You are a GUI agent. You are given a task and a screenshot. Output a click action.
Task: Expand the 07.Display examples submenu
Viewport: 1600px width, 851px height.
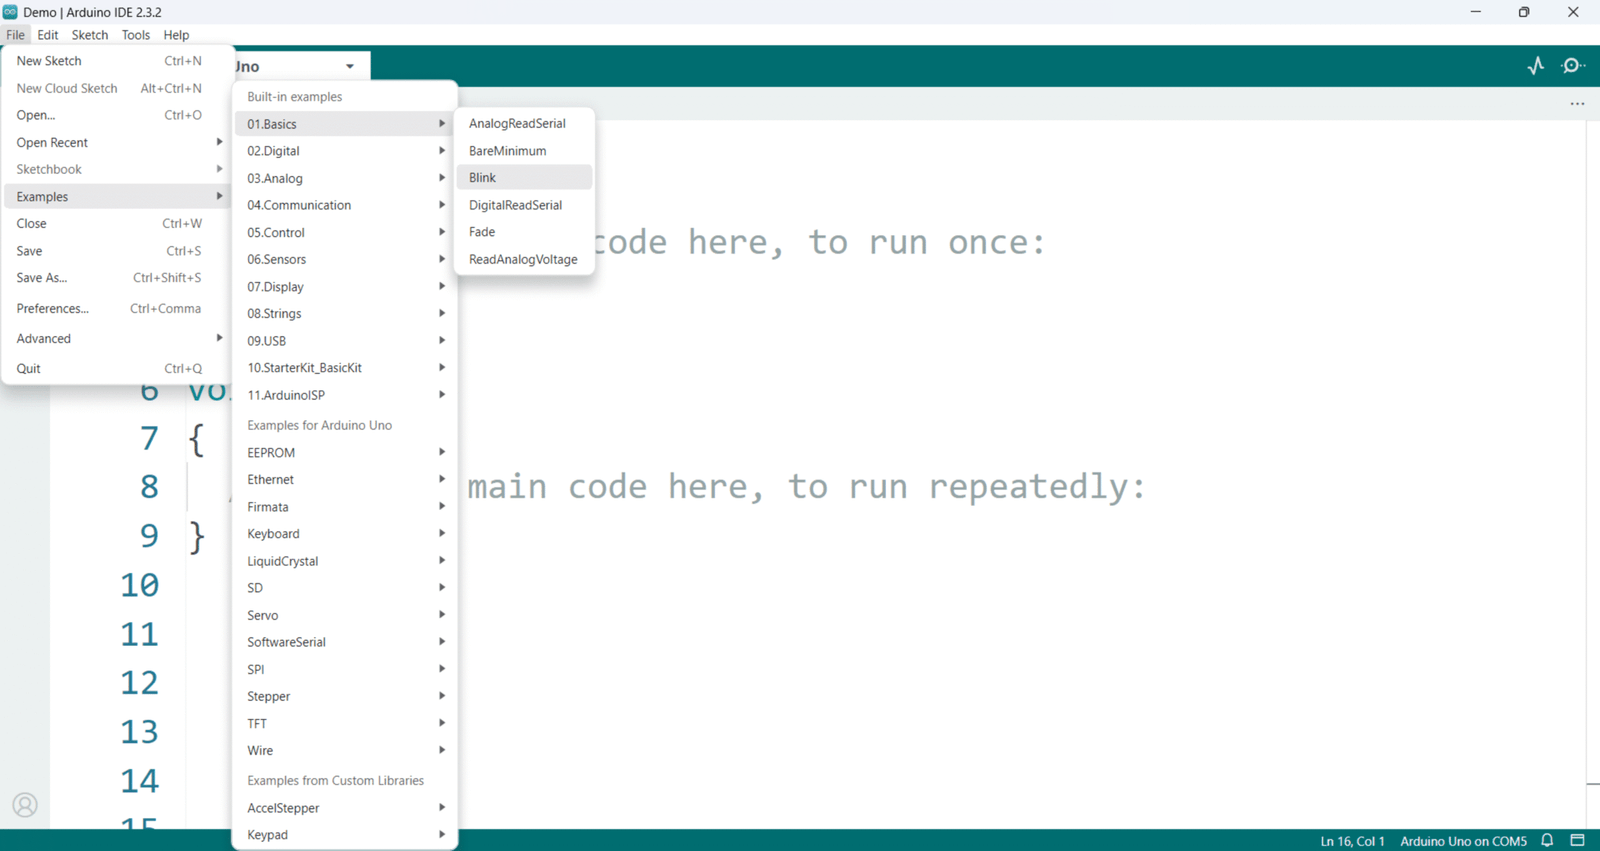pos(345,286)
